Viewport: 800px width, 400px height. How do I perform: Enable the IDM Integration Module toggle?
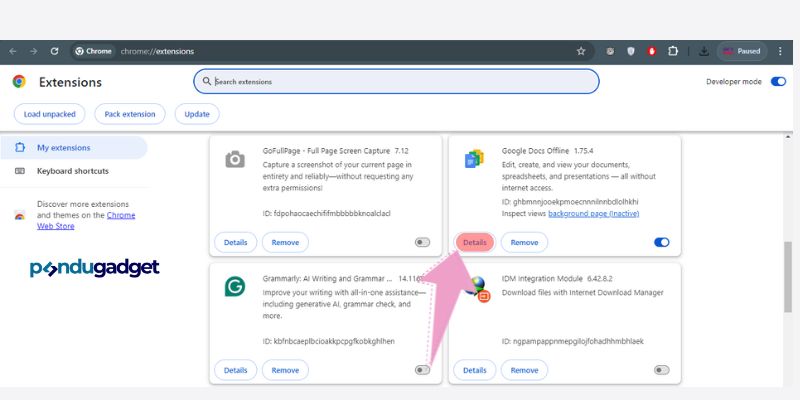[x=661, y=370]
